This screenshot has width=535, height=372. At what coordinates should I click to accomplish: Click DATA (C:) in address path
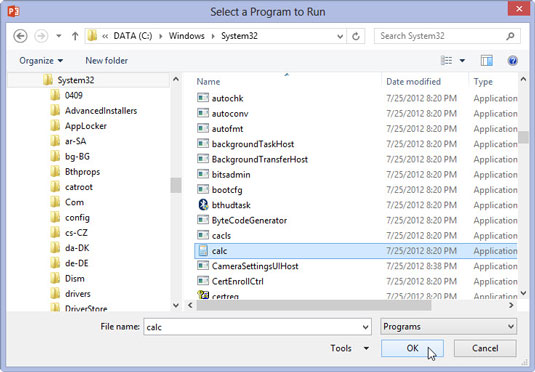[x=133, y=36]
